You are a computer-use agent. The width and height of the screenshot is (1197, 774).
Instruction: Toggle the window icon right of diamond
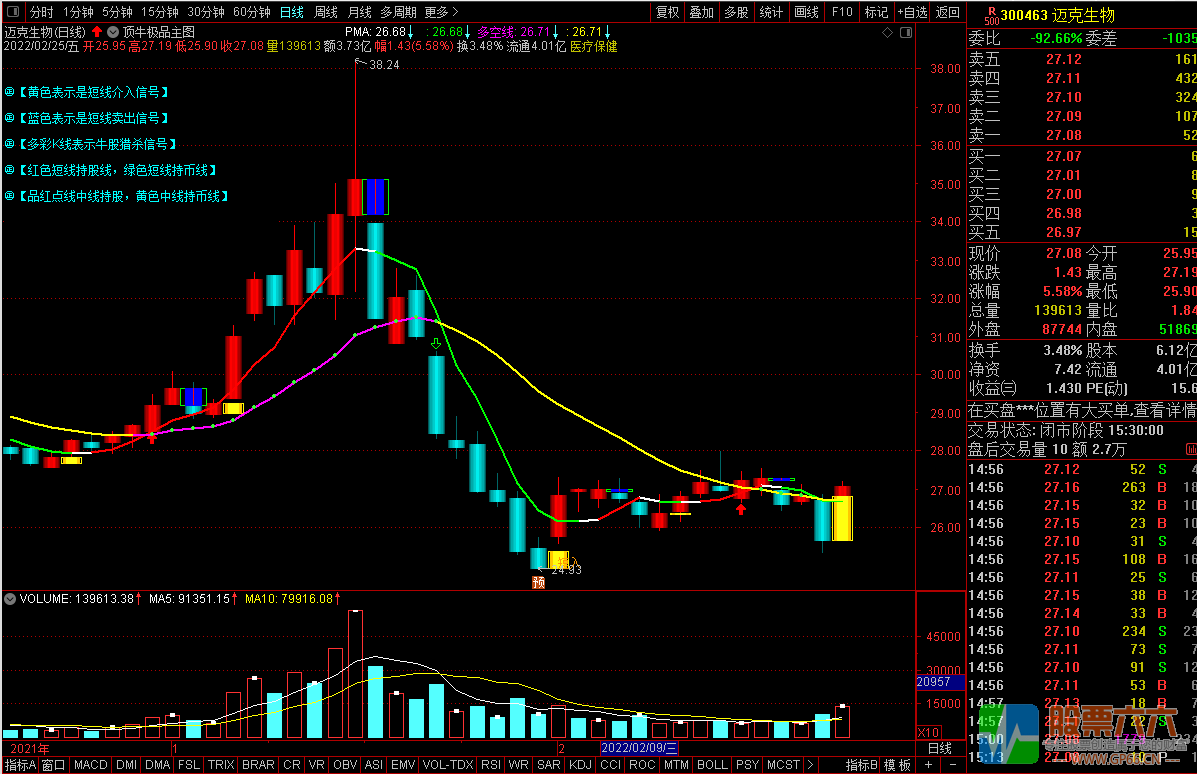click(904, 33)
